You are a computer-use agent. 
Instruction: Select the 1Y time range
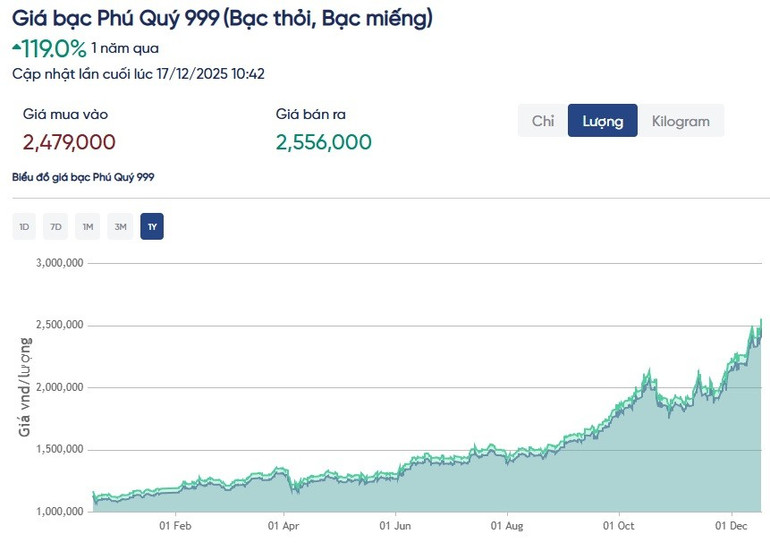pyautogui.click(x=152, y=227)
